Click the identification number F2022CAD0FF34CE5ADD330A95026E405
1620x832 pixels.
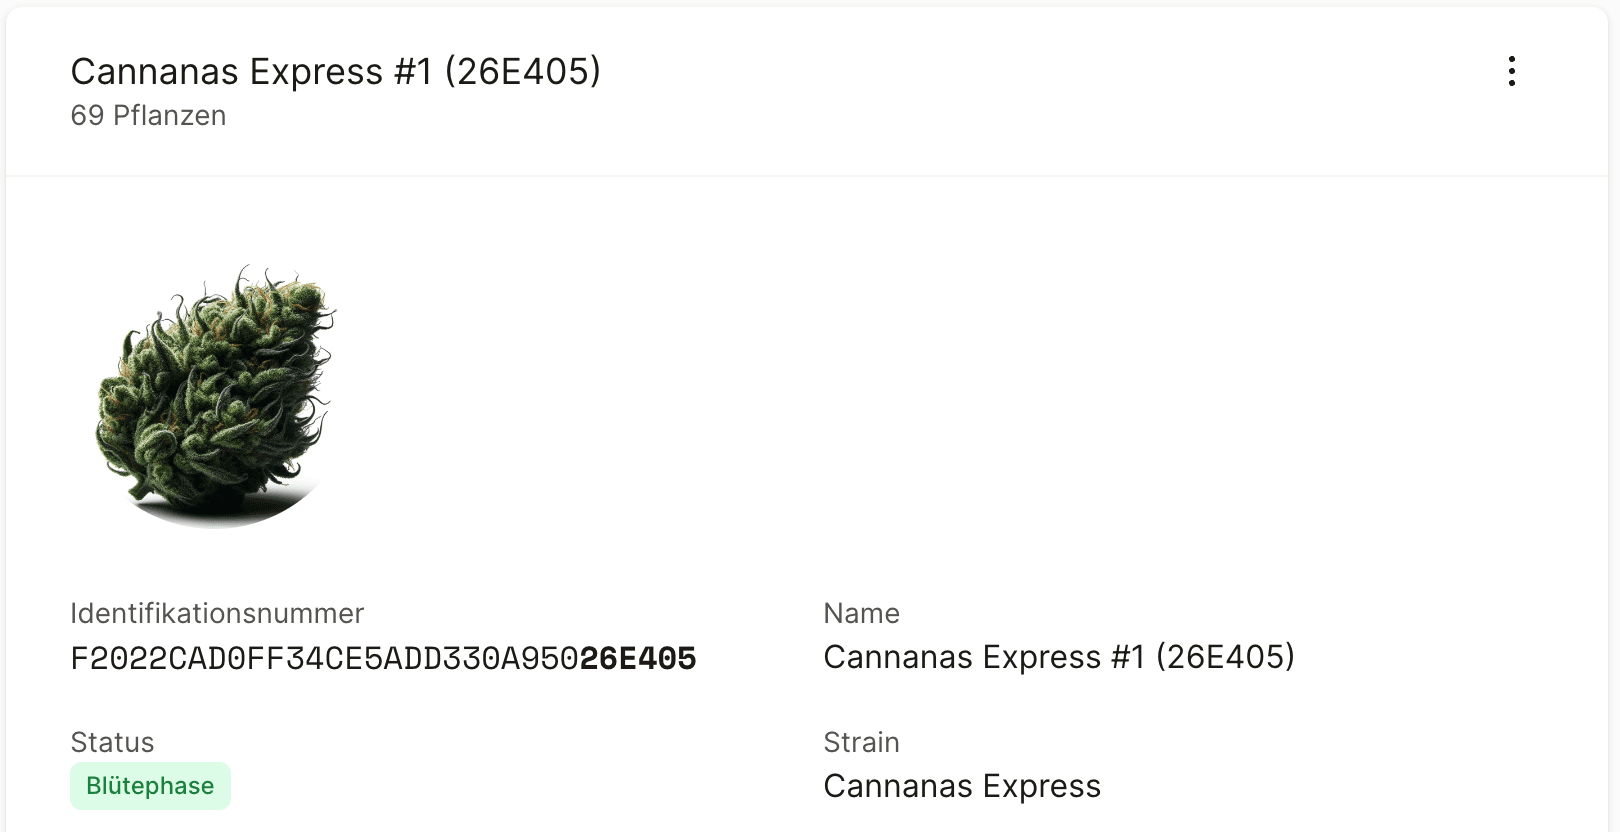tap(383, 658)
